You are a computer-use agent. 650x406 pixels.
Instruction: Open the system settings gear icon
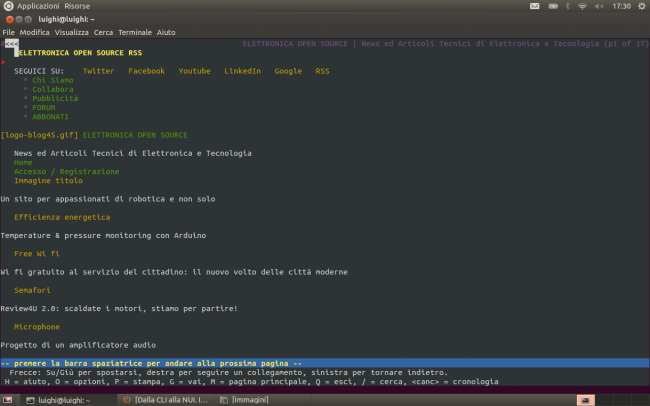pyautogui.click(x=641, y=6)
